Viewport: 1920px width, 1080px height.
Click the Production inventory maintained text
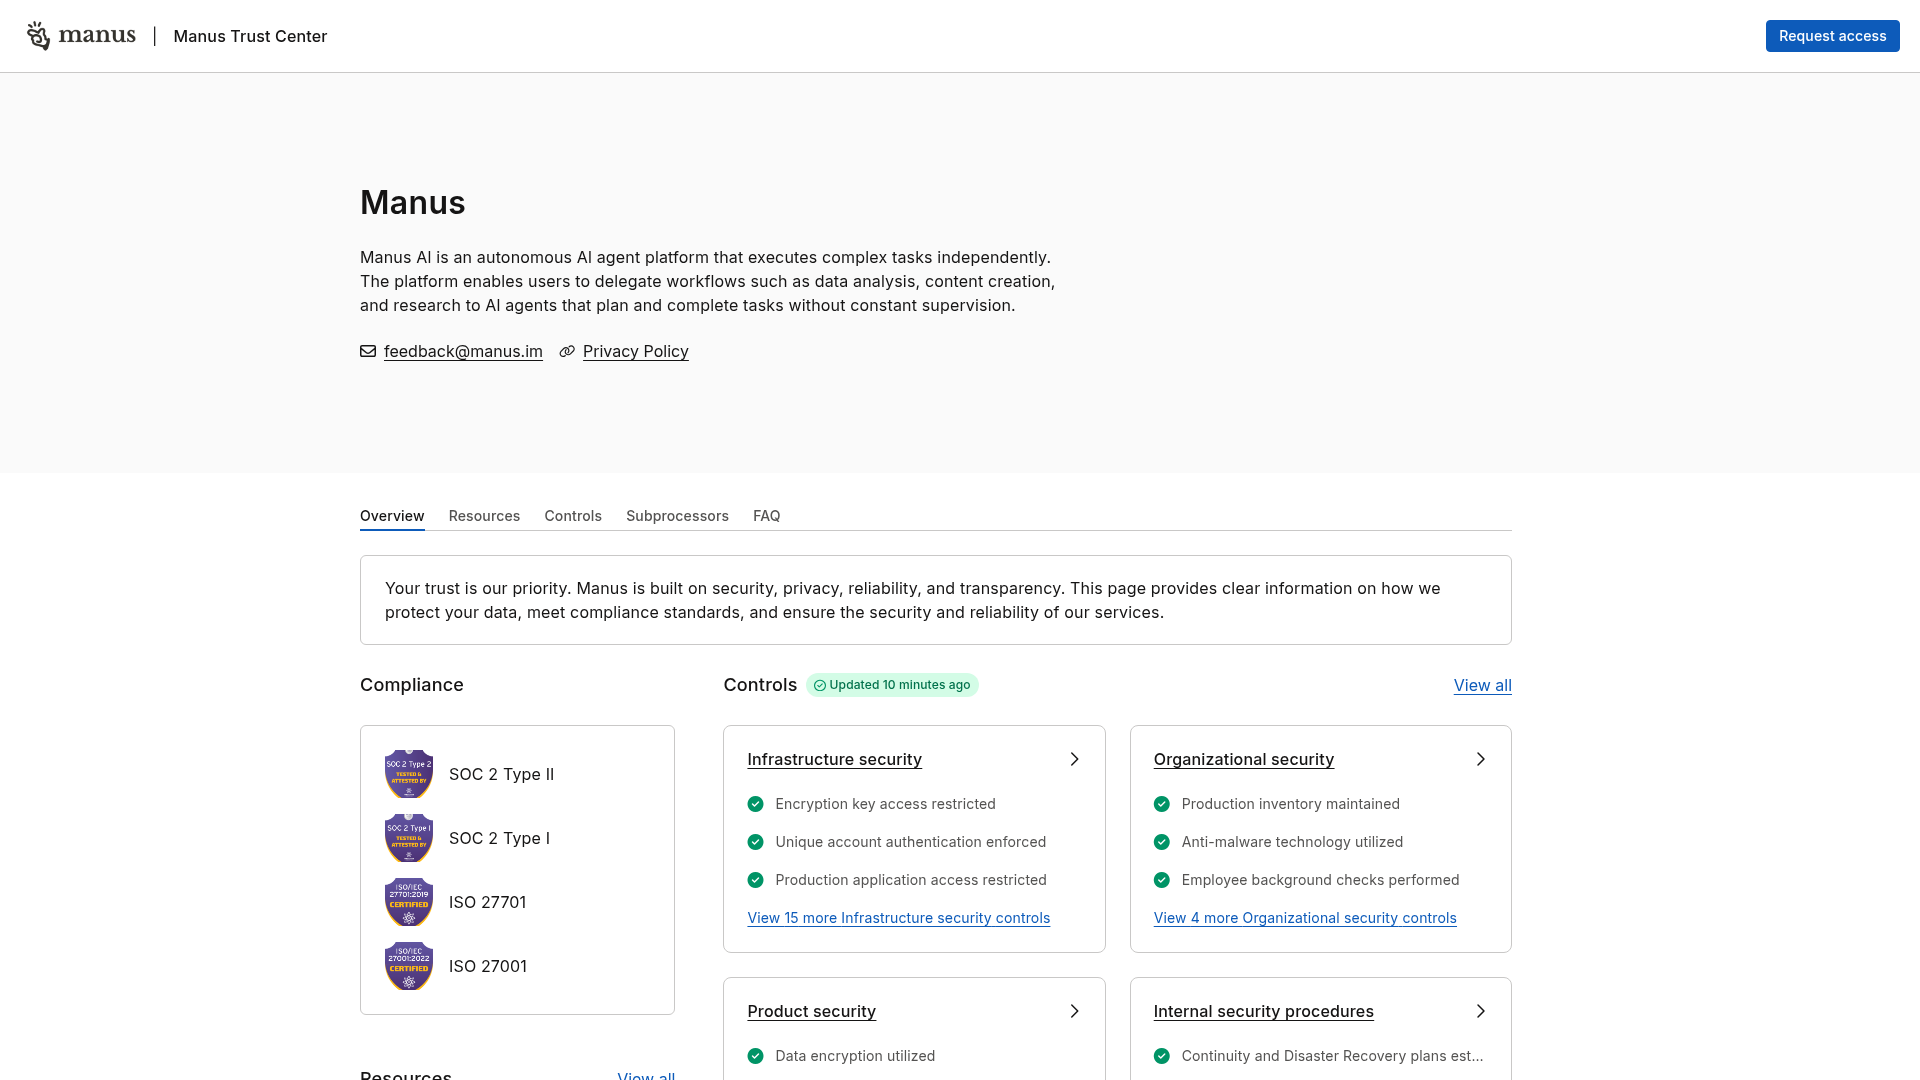tap(1290, 804)
